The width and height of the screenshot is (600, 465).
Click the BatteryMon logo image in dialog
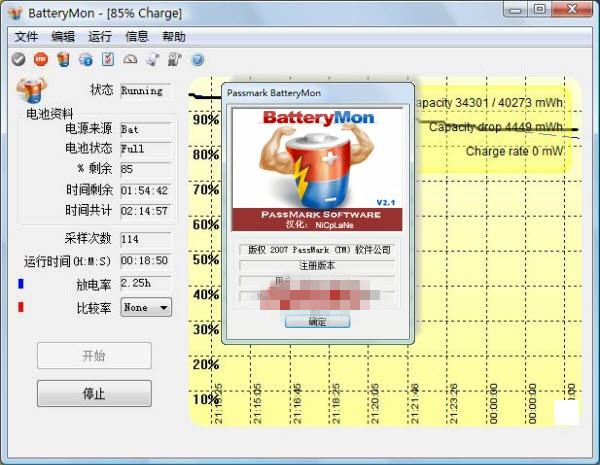tap(317, 170)
